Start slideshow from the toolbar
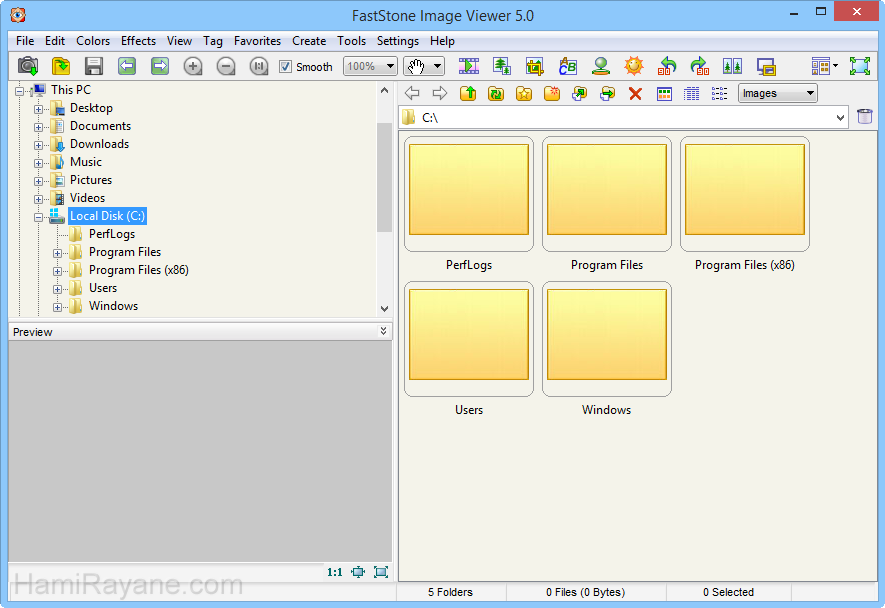Screen dimensions: 885x608 pos(469,66)
